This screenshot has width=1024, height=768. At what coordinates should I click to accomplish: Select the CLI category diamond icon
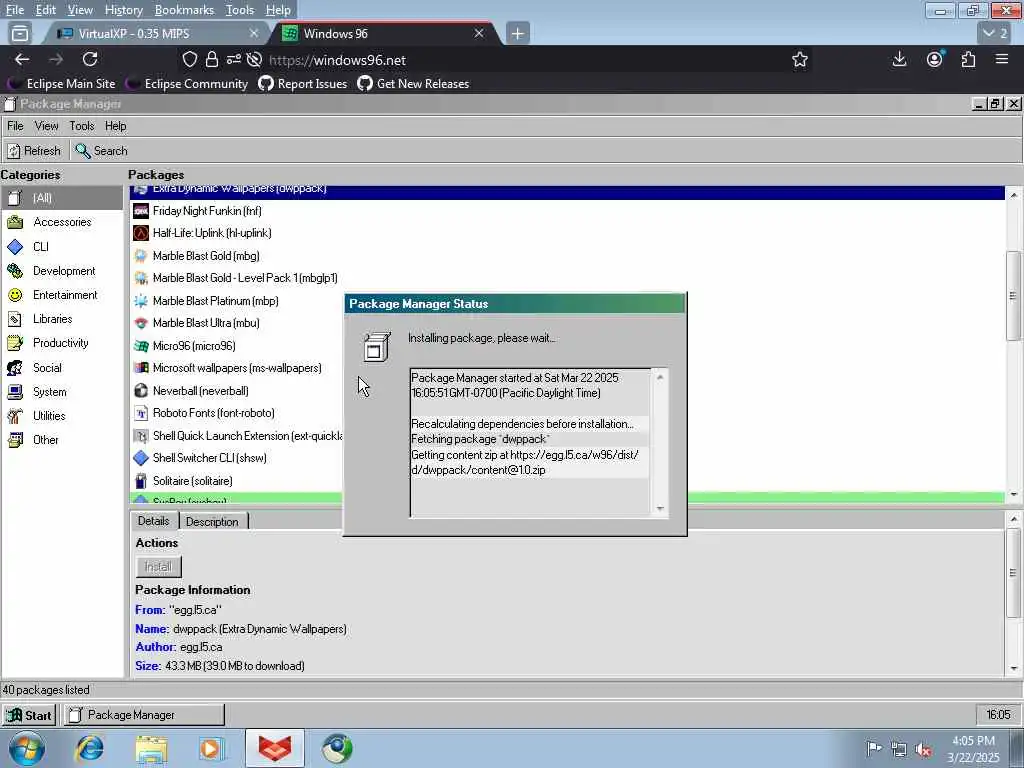[x=15, y=247]
